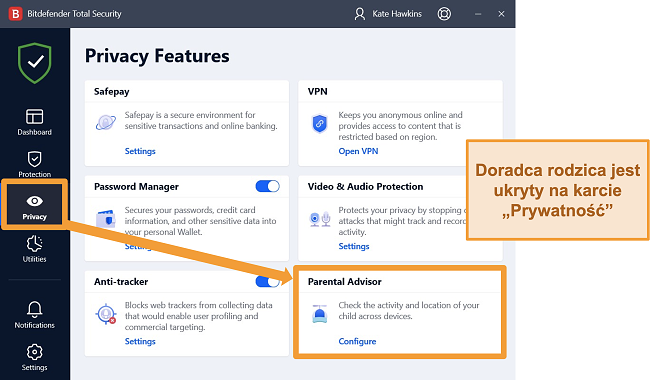This screenshot has height=380, width=650.
Task: Click the Privacy Features heading
Action: pos(157,56)
